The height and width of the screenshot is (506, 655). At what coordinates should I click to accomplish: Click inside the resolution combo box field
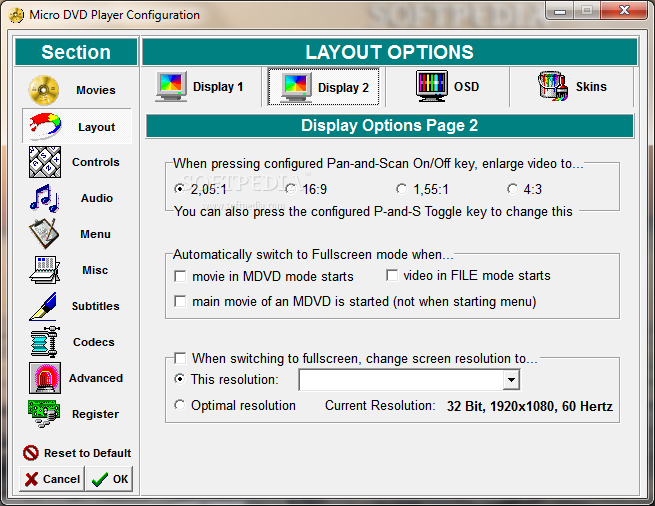coord(401,380)
